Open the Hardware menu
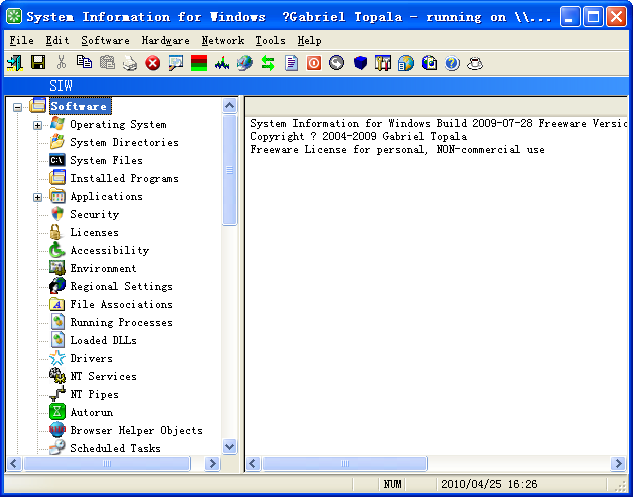Screen dimensions: 633x497 (165, 40)
